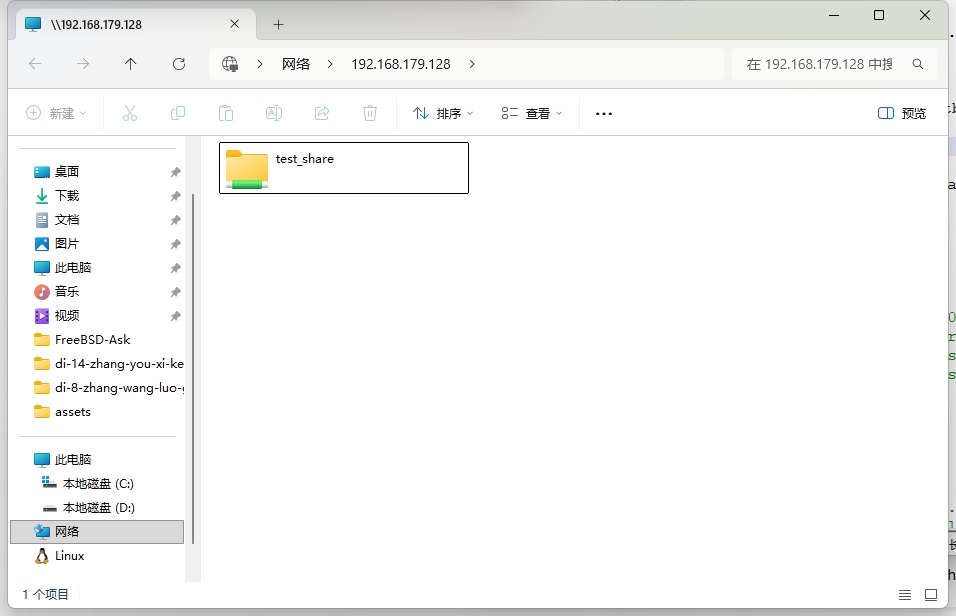Screen dimensions: 956x616
Task: Expand chevron after 192.168.179.128 breadcrumb
Action: pyautogui.click(x=472, y=64)
